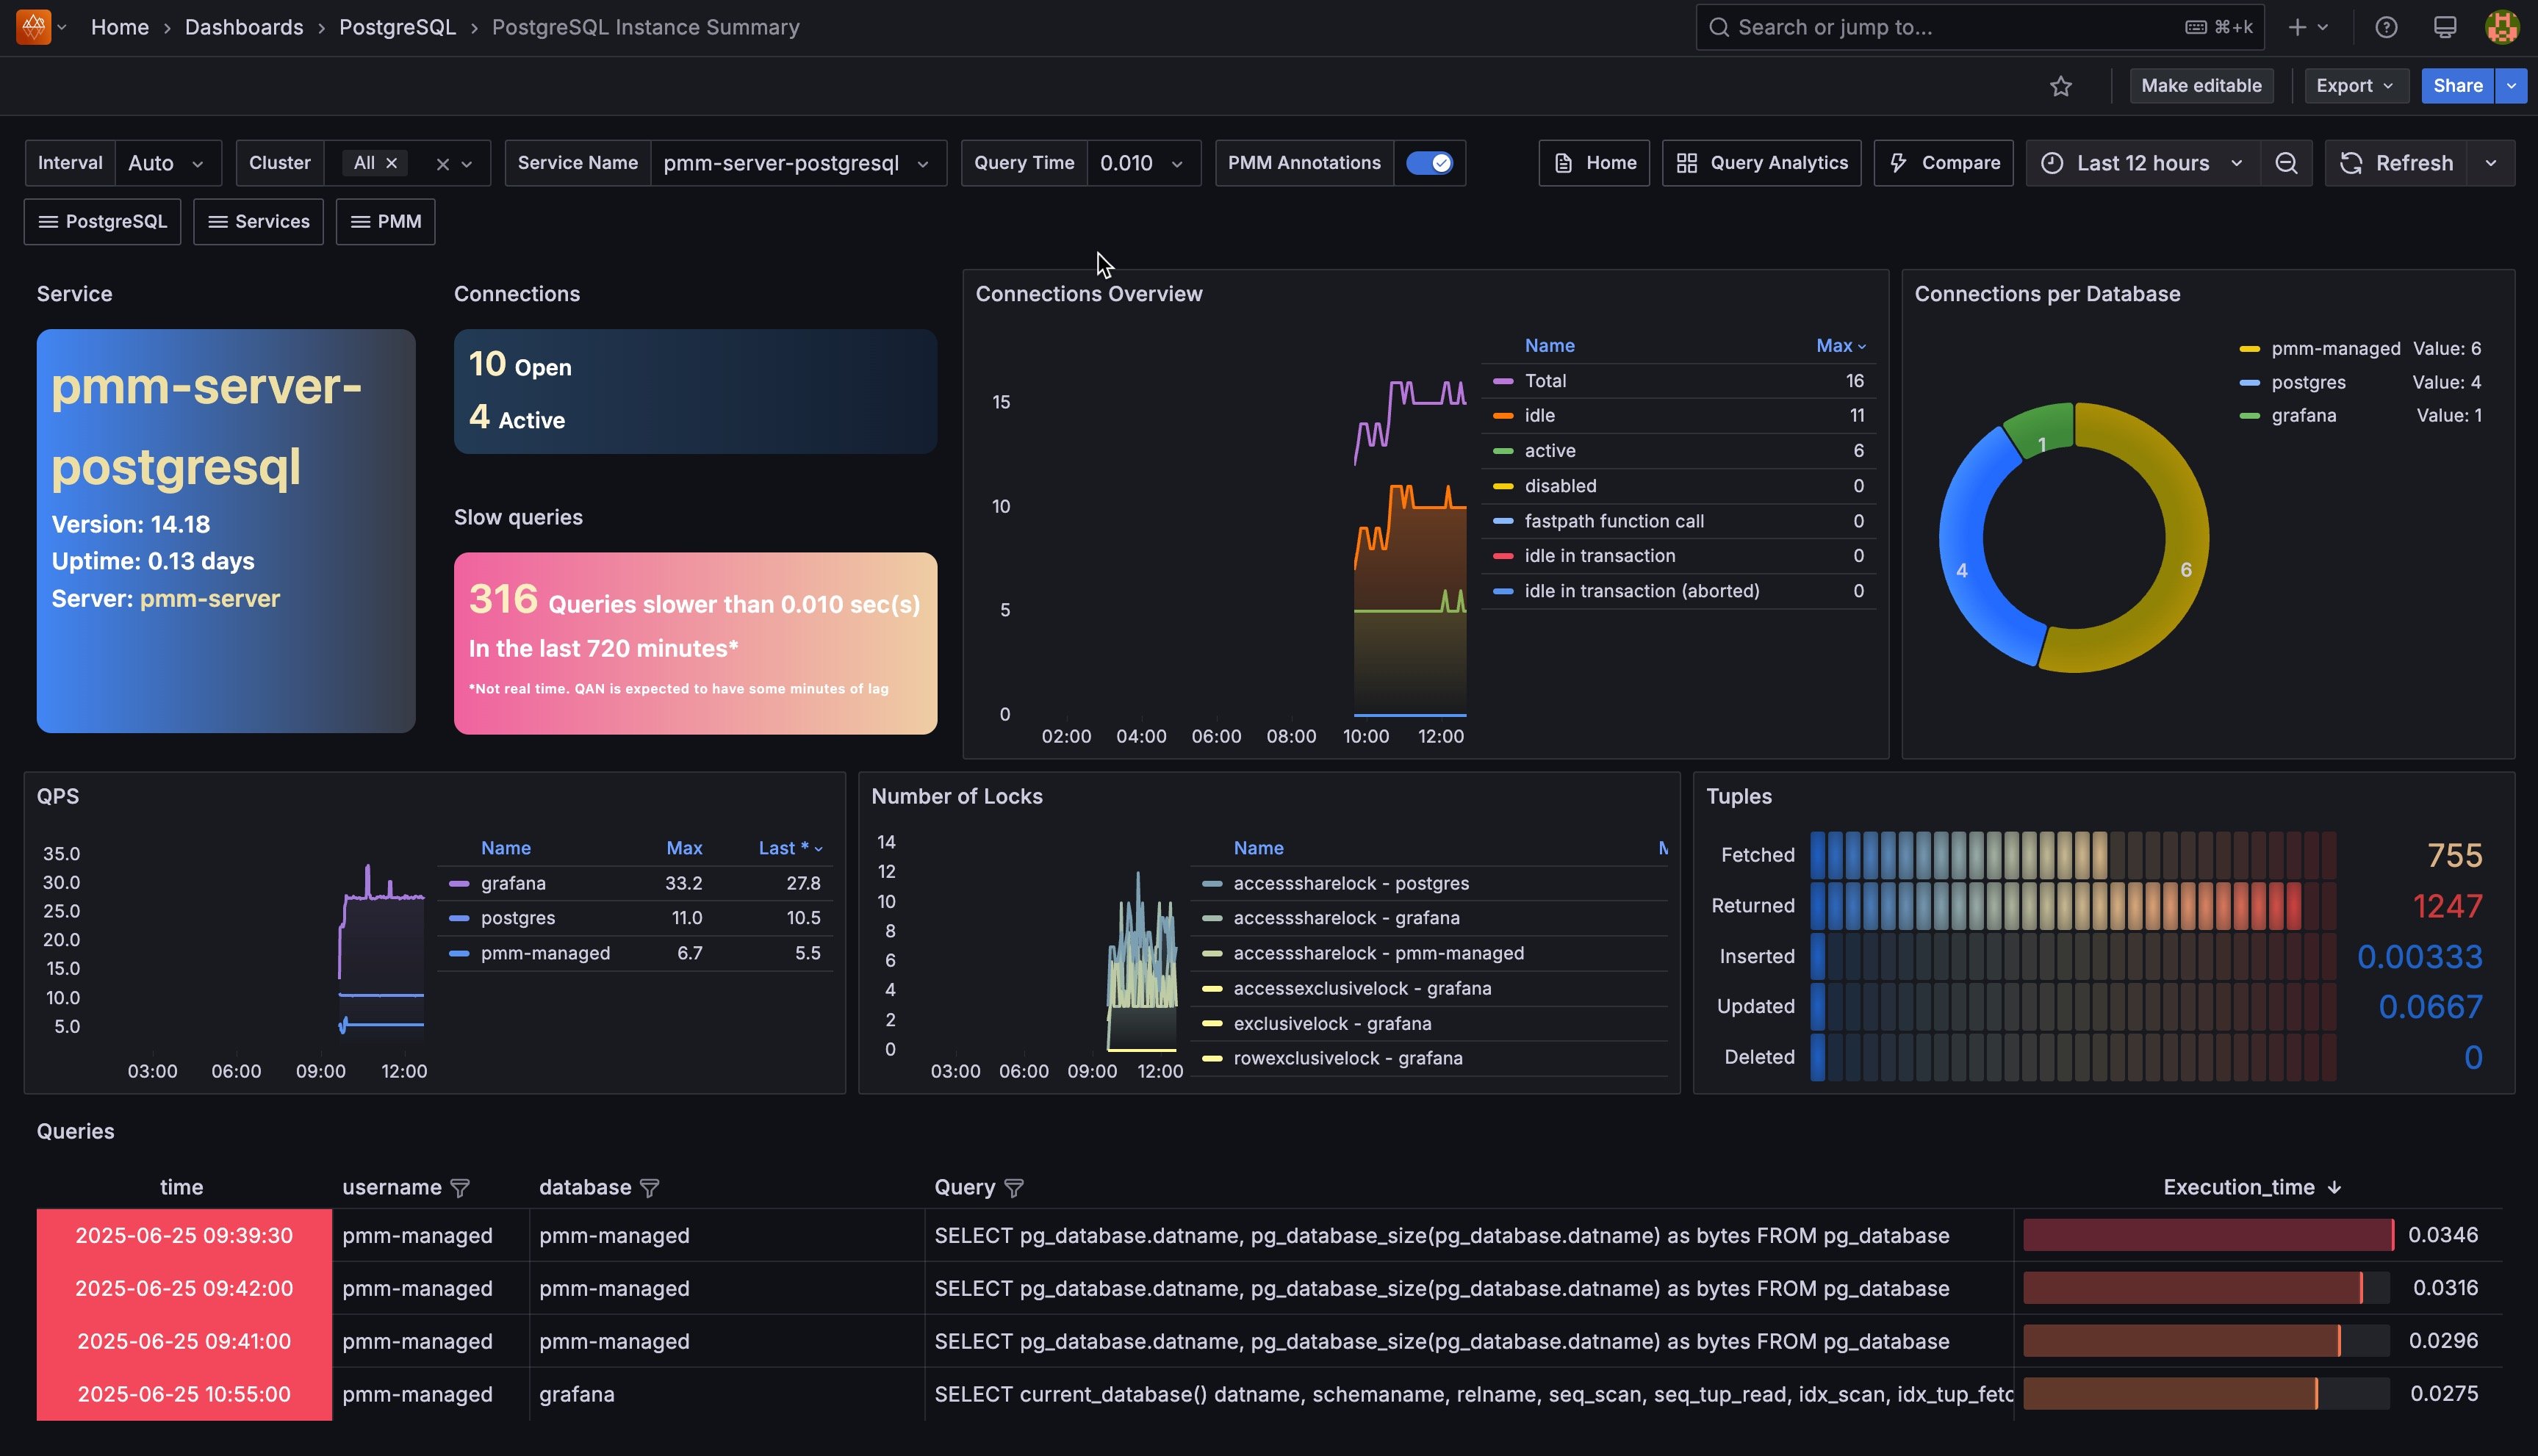This screenshot has height=1456, width=2538.
Task: Click the Make editable button
Action: [x=2201, y=86]
